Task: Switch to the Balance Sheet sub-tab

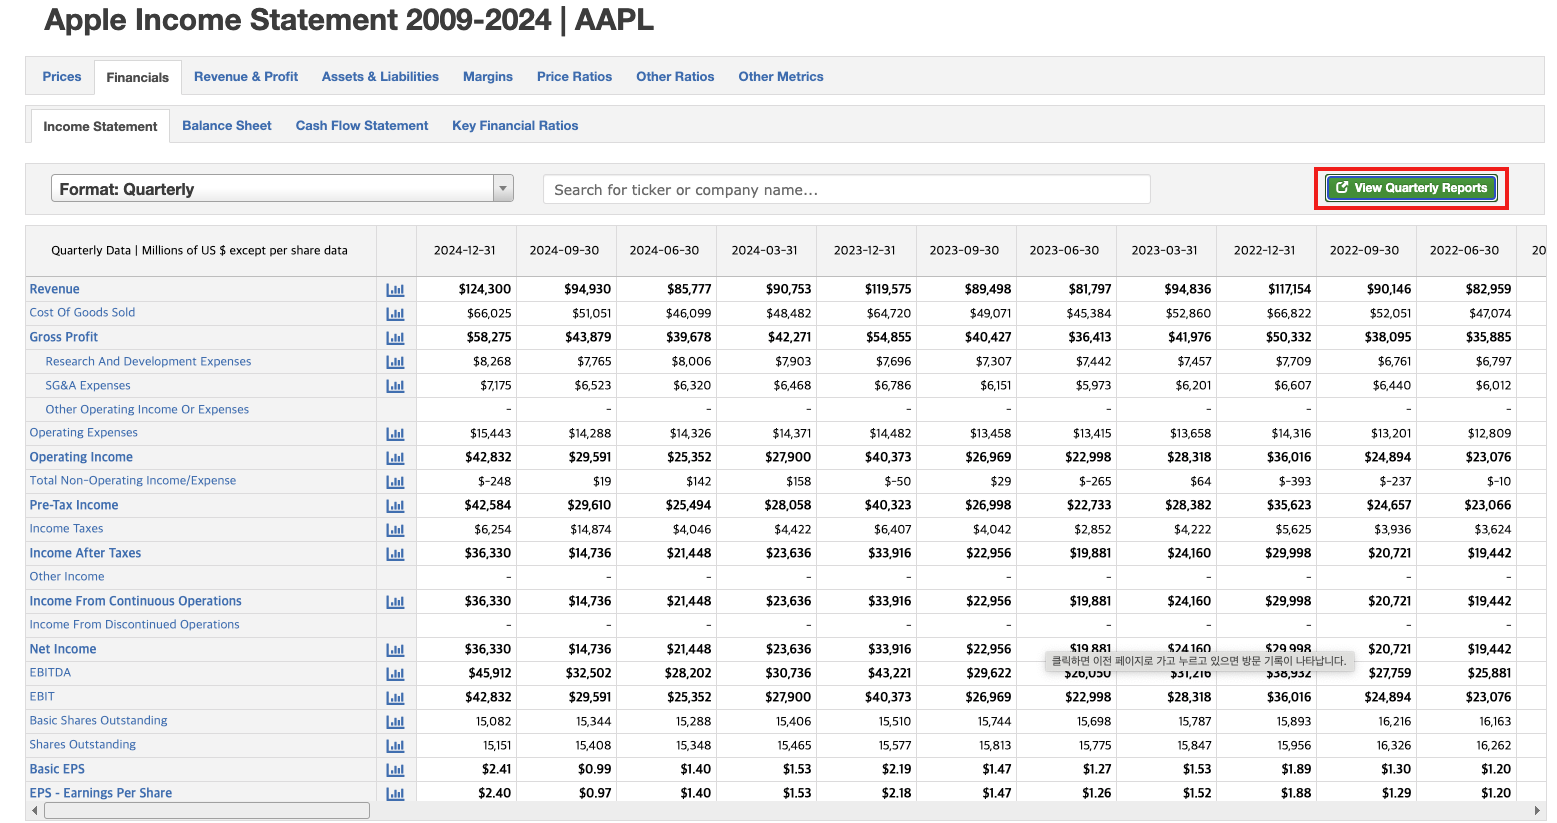Action: pyautogui.click(x=227, y=125)
